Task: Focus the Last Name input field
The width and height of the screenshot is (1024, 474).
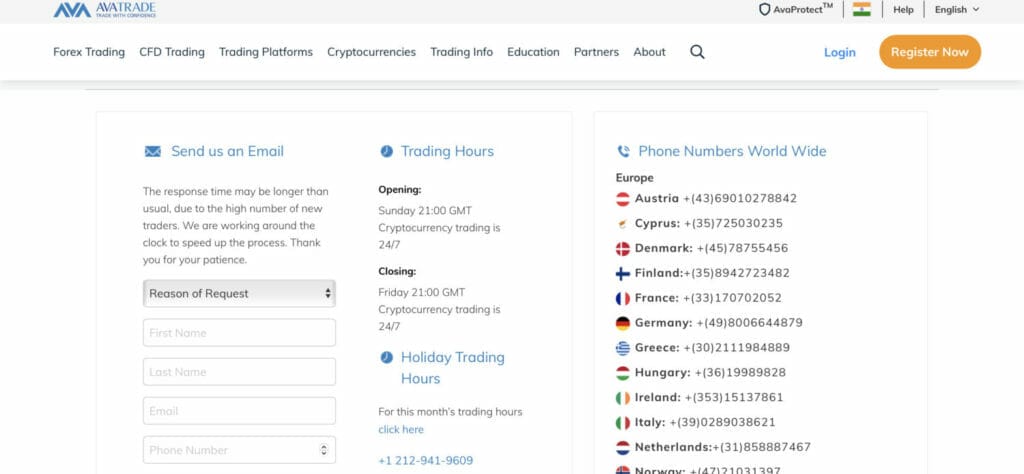Action: (x=239, y=372)
